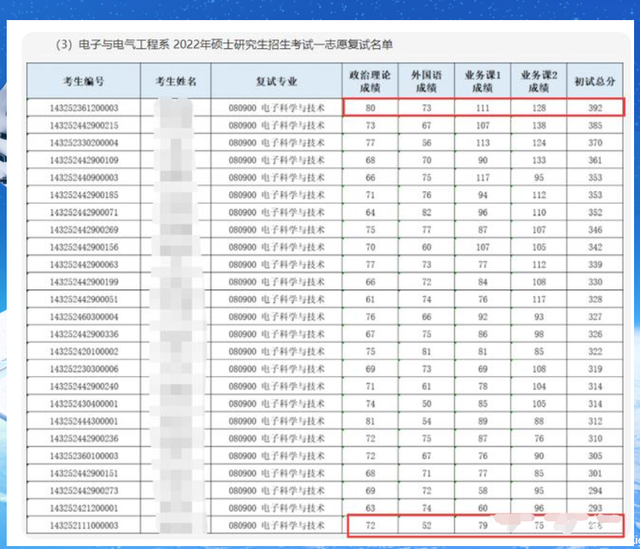Screen dimensions: 640x549
Task: Click foreign language score 50
Action: [426, 404]
